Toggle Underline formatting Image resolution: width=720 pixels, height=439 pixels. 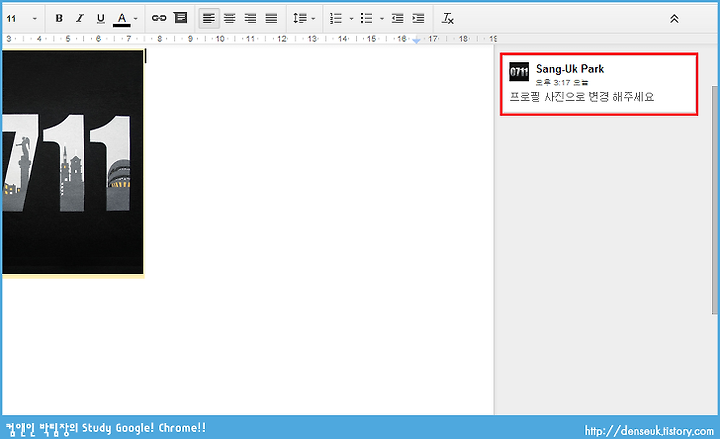(101, 18)
